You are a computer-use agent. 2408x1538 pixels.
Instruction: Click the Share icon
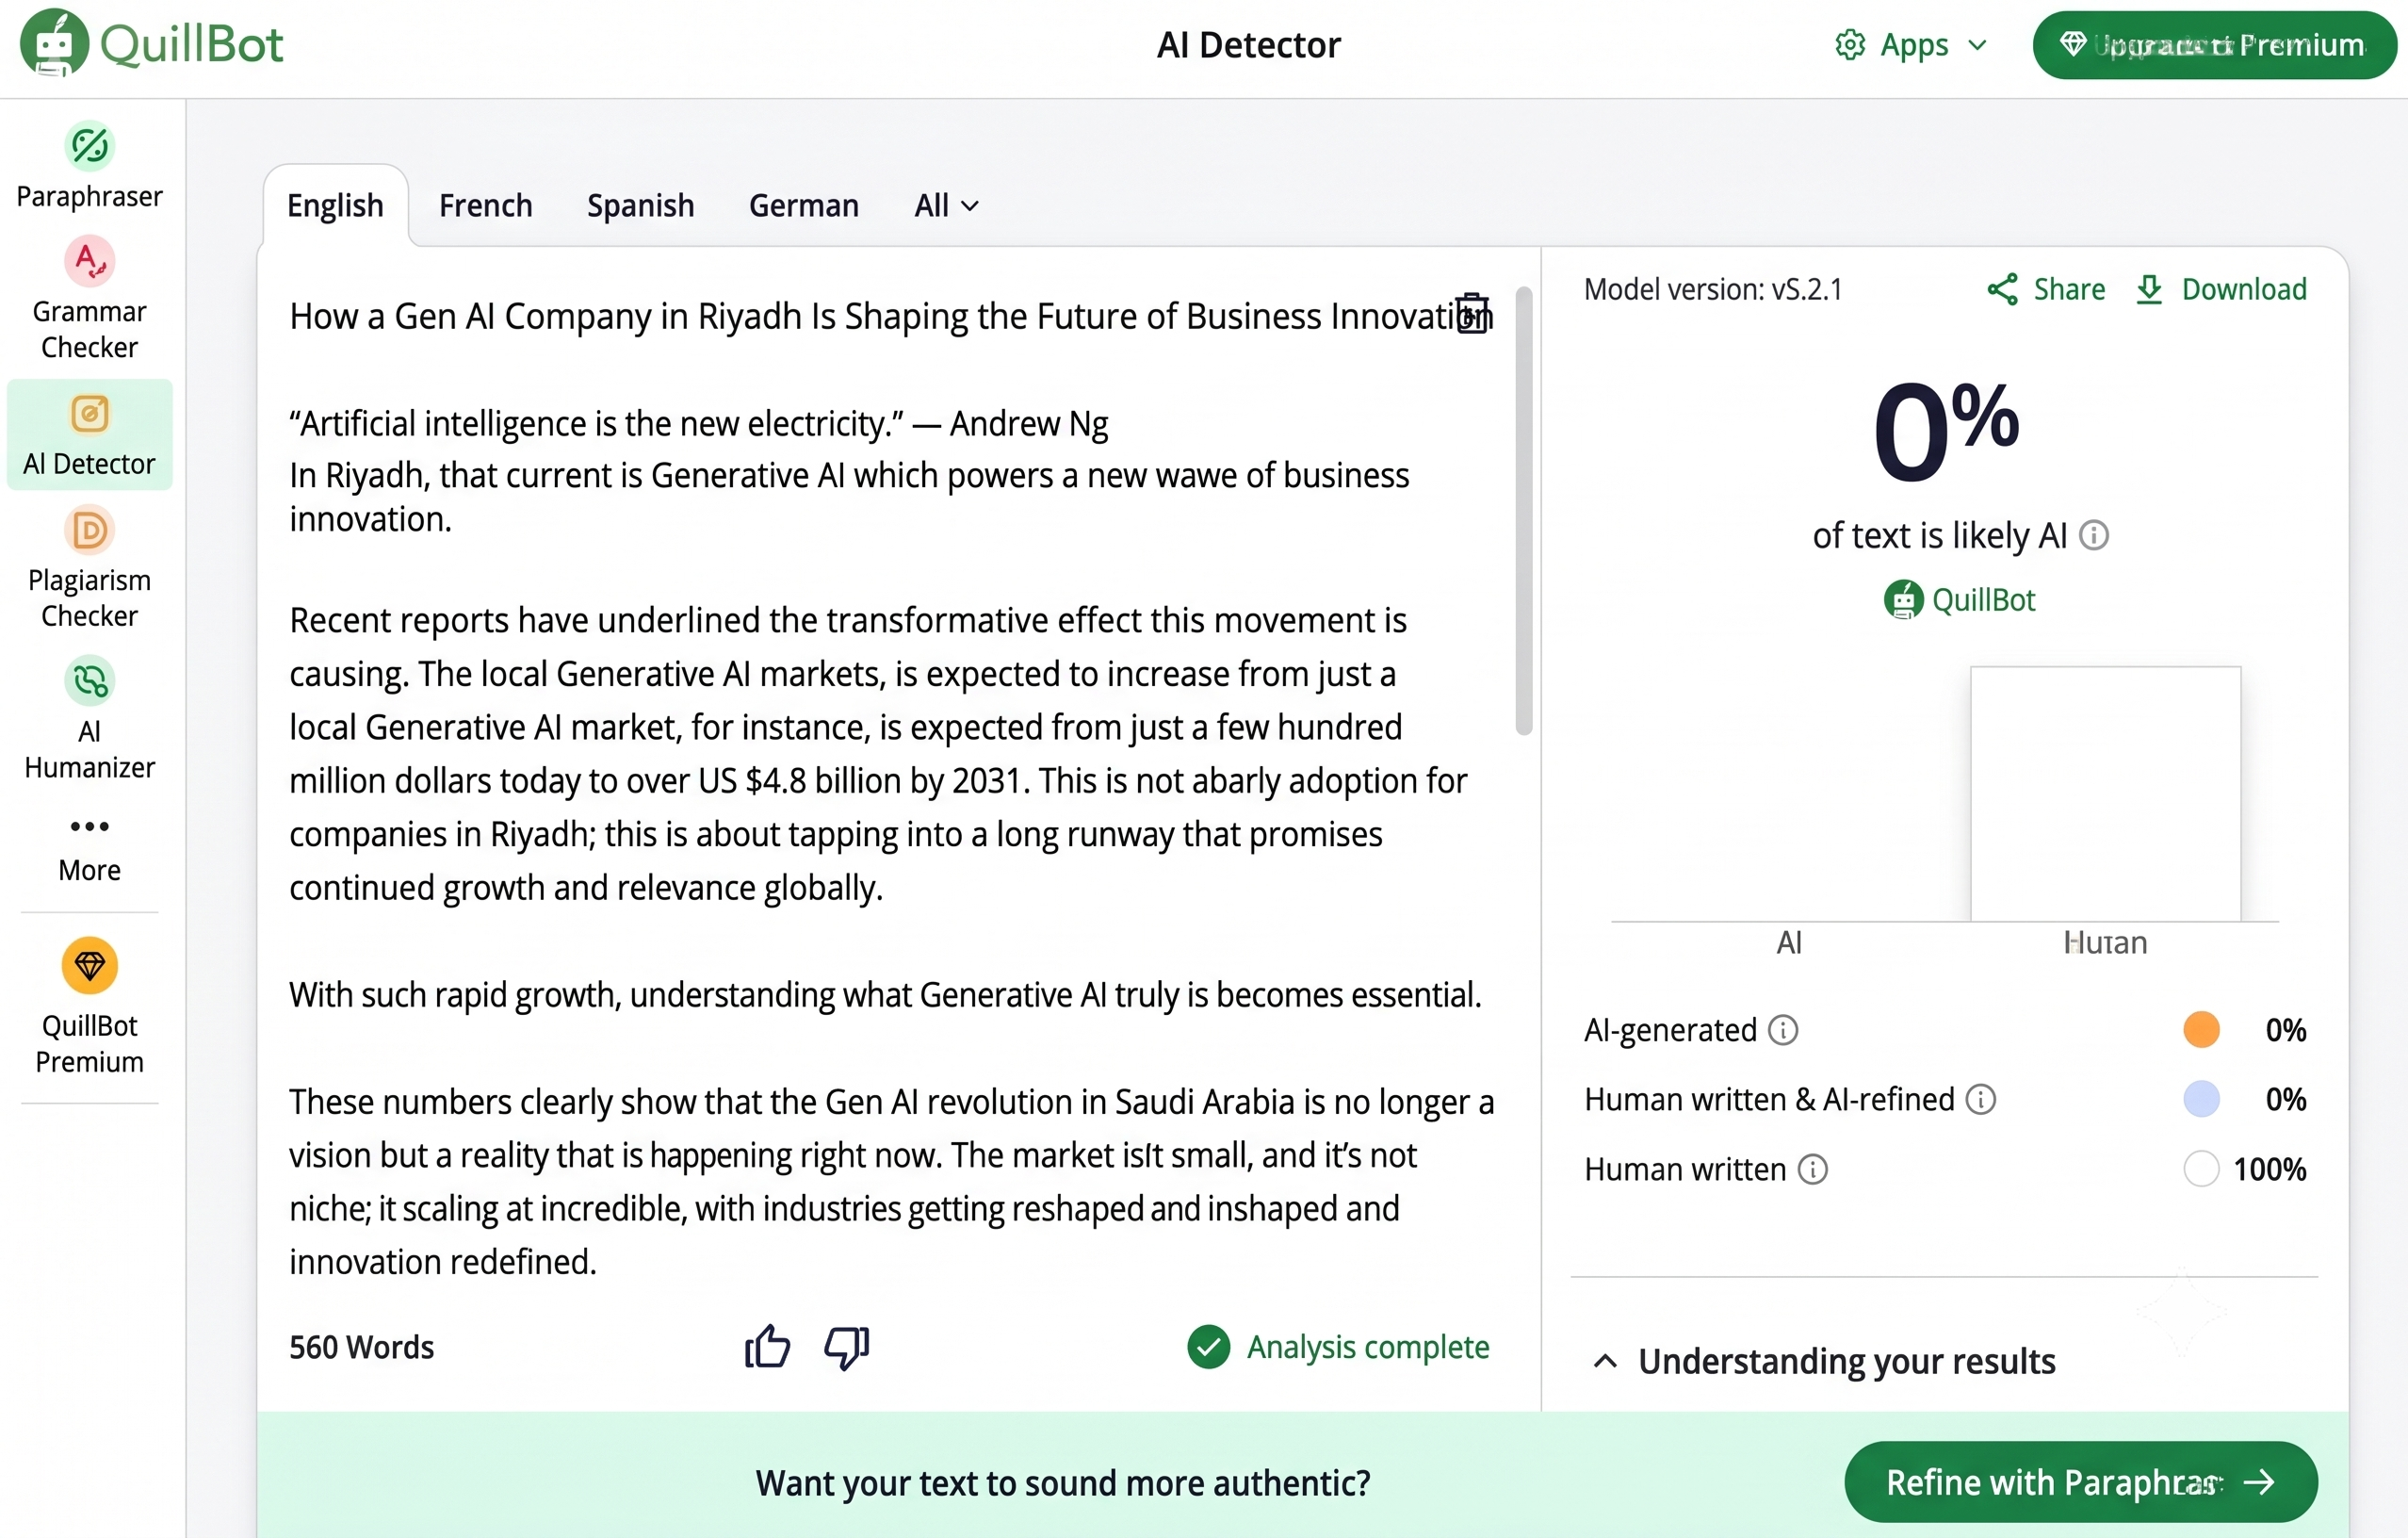click(x=2002, y=289)
